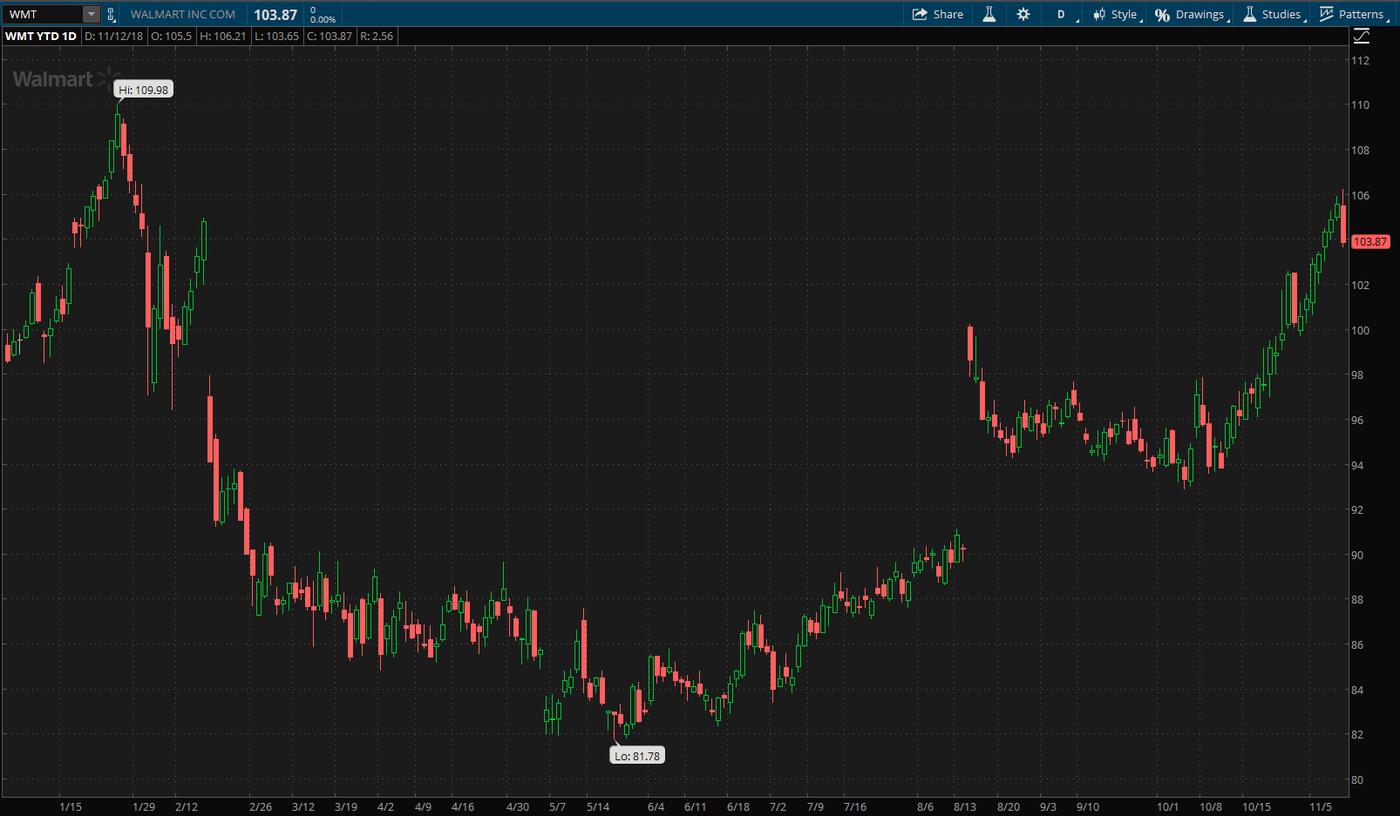Screen dimensions: 1400x816
Task: Open the Patterns dropdown menu
Action: [x=1354, y=14]
